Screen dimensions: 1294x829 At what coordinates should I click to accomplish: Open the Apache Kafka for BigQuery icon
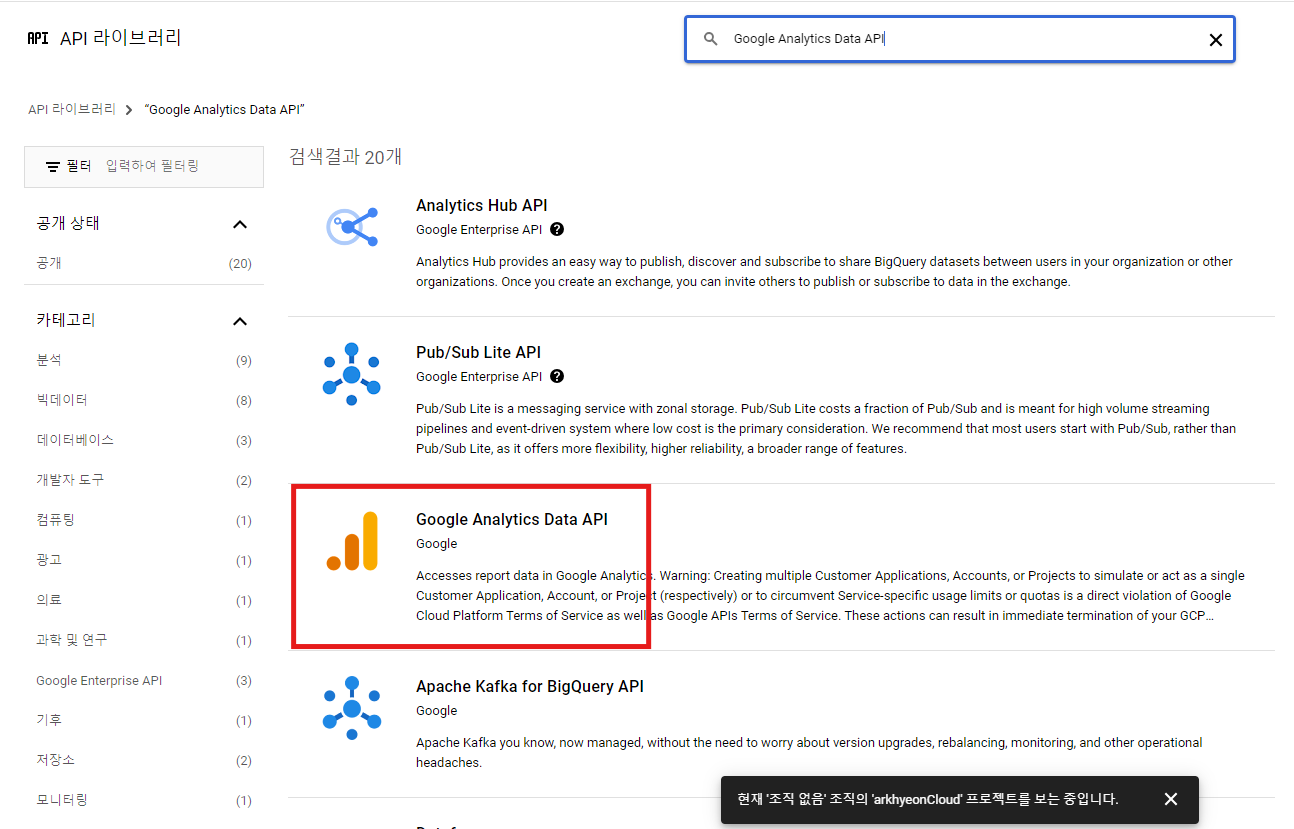coord(352,708)
